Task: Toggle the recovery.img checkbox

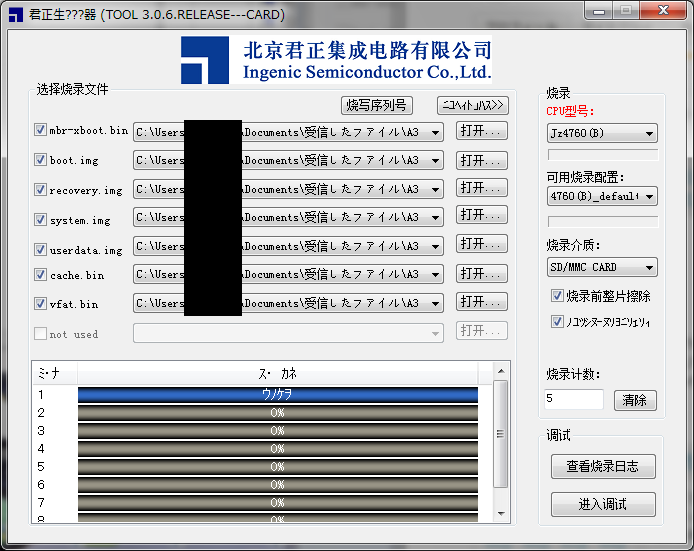Action: [x=40, y=189]
